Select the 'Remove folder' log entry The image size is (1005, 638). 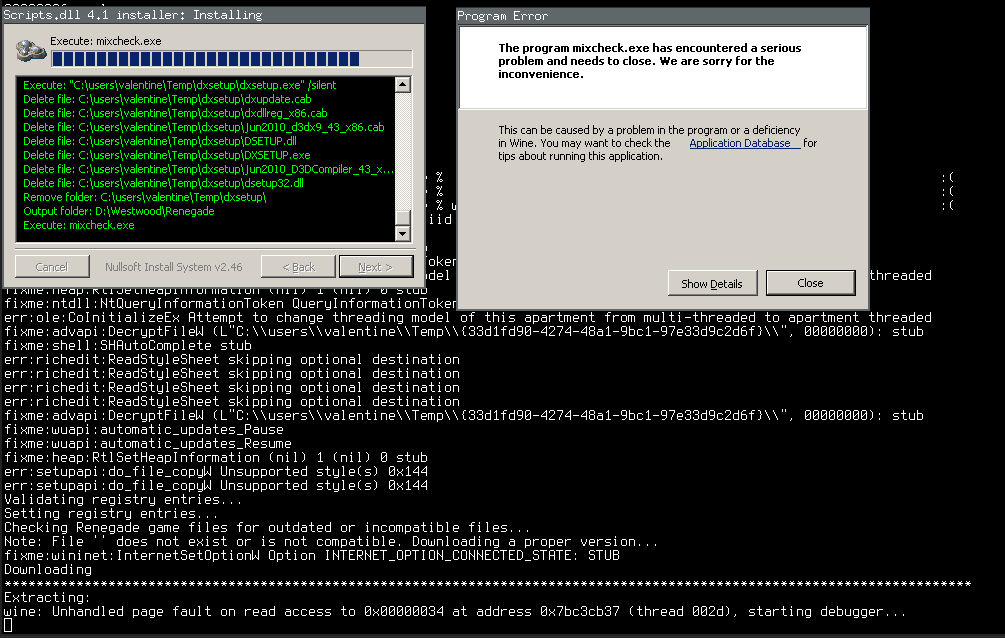click(x=145, y=198)
